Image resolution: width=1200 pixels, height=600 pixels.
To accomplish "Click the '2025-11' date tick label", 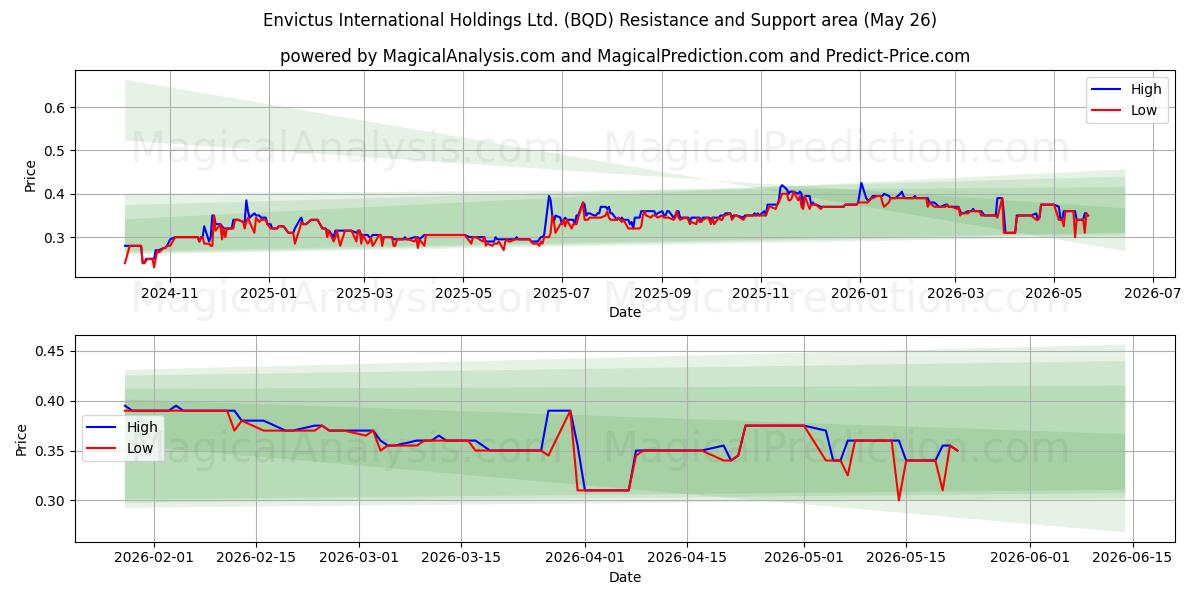I will point(761,294).
